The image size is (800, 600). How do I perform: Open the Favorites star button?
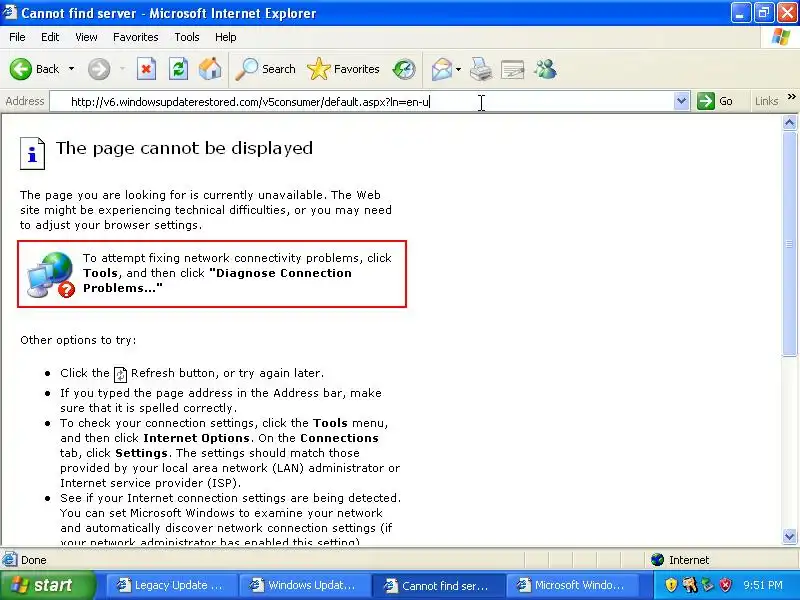[x=343, y=69]
